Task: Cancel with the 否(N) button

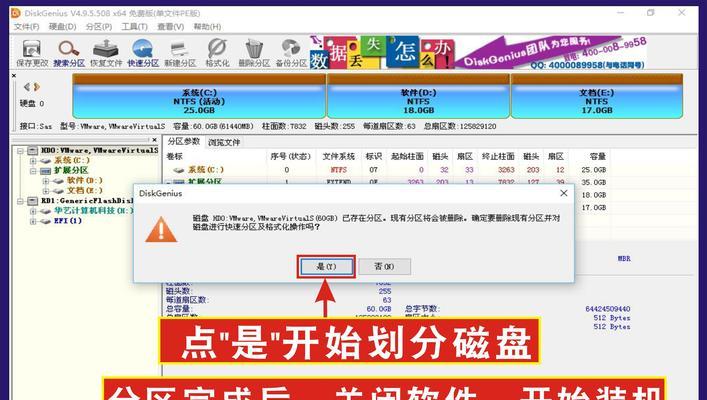Action: (385, 267)
